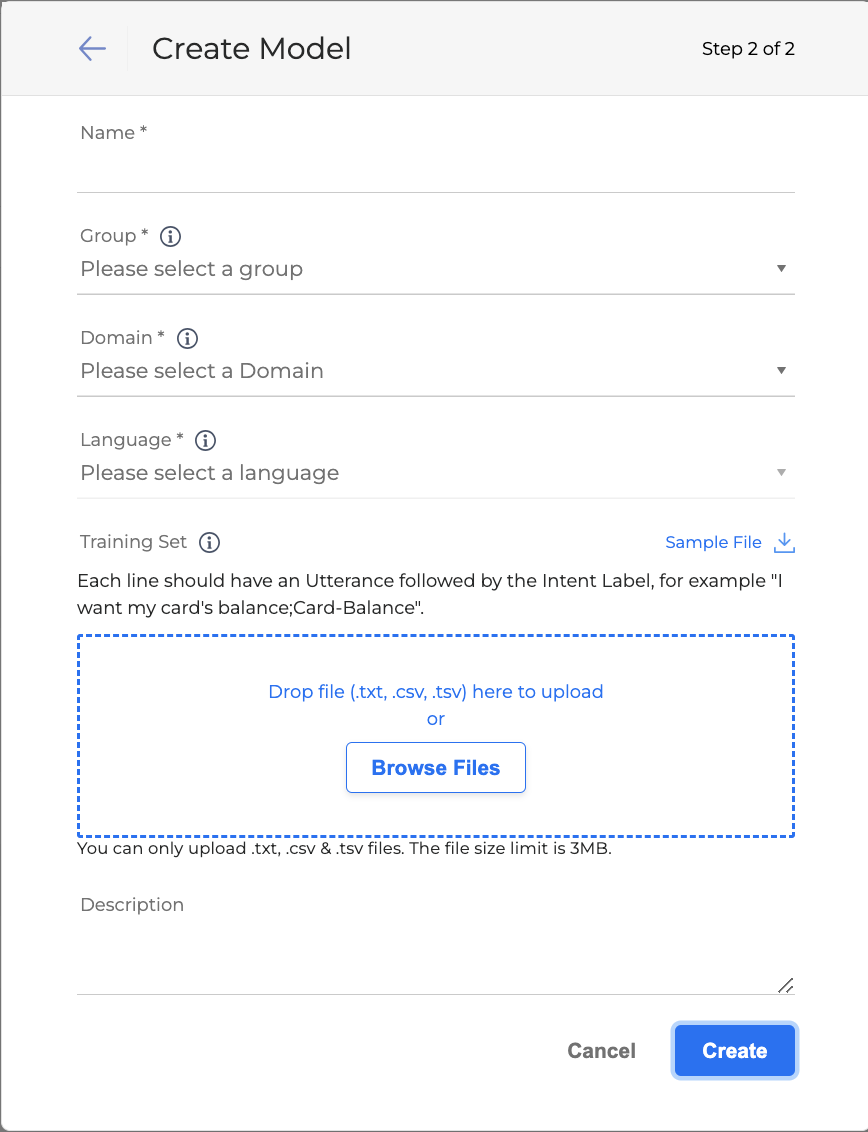The image size is (868, 1132).
Task: Click the Training Set info icon
Action: [209, 542]
